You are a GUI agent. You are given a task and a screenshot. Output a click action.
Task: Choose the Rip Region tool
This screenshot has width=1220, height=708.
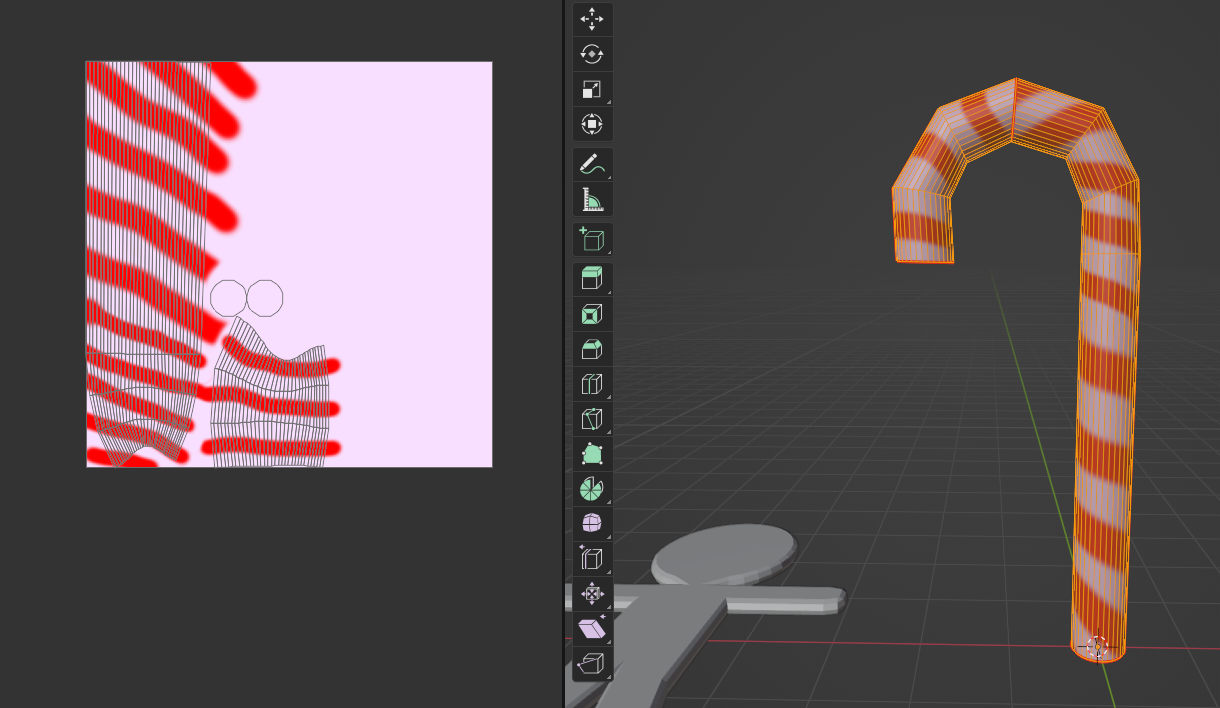[592, 663]
